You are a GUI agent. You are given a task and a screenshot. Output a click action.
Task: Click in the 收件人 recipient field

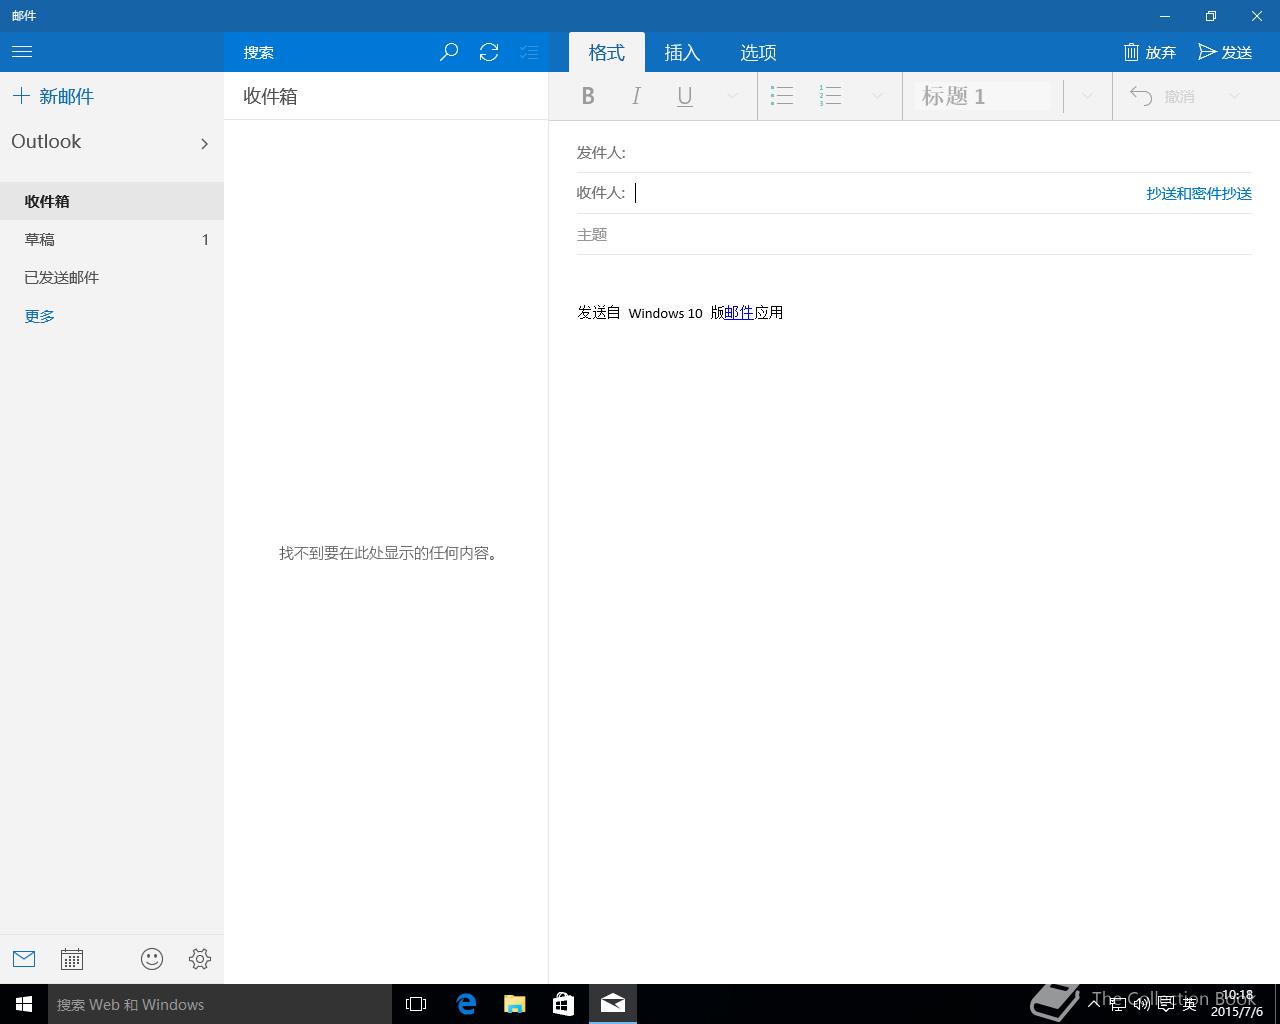point(886,193)
